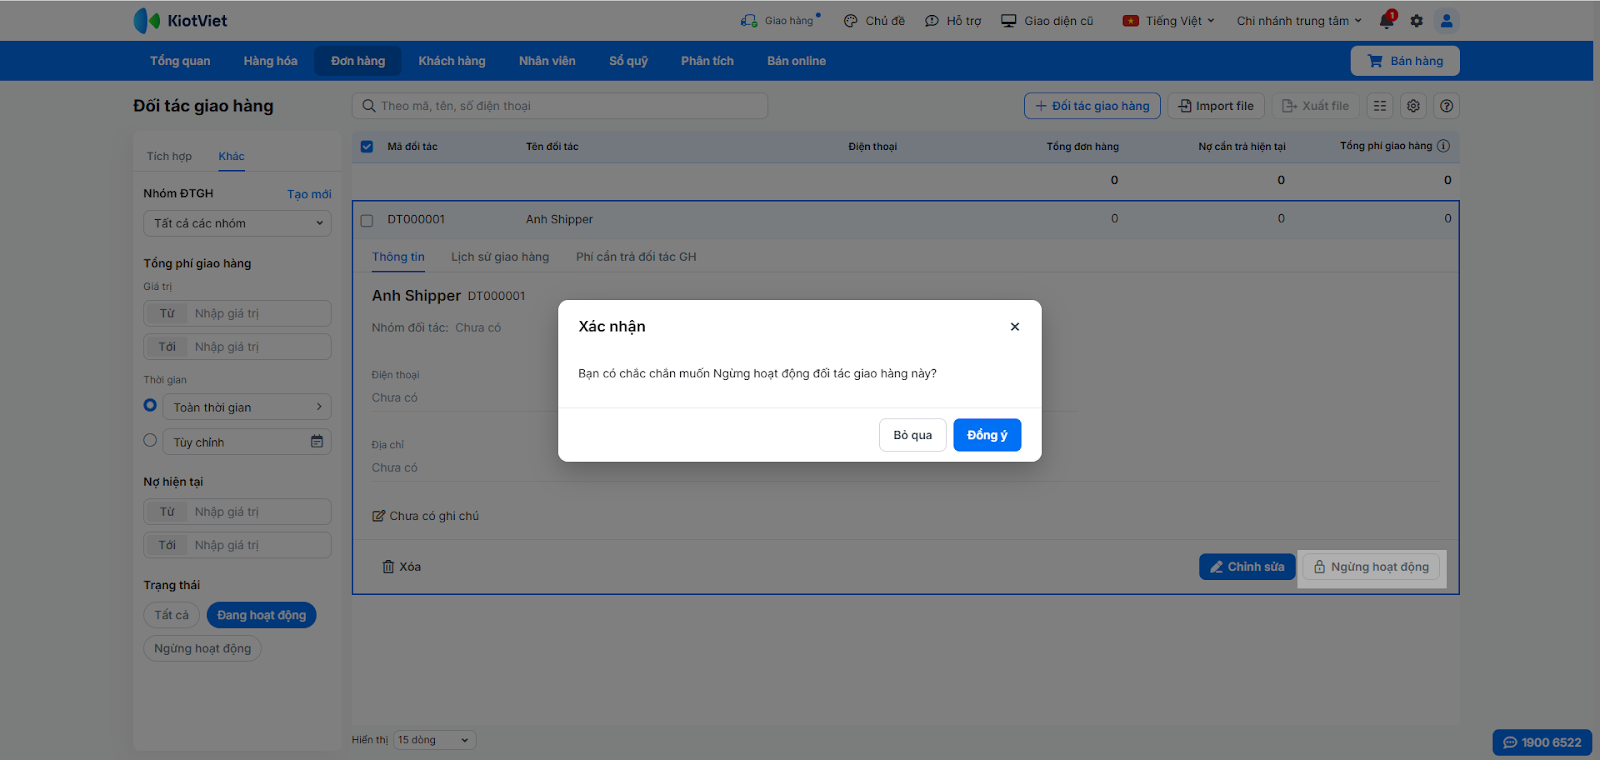
Task: Open Chi nhánh trung tâm branch dropdown
Action: pos(1299,21)
